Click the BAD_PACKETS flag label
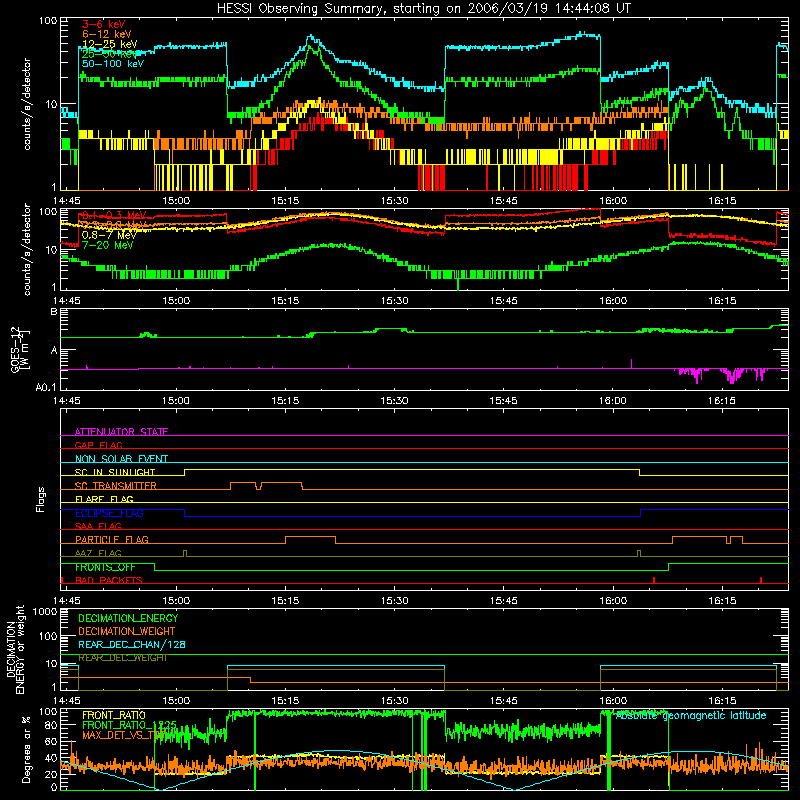Screen dimensions: 800x800 [x=109, y=581]
